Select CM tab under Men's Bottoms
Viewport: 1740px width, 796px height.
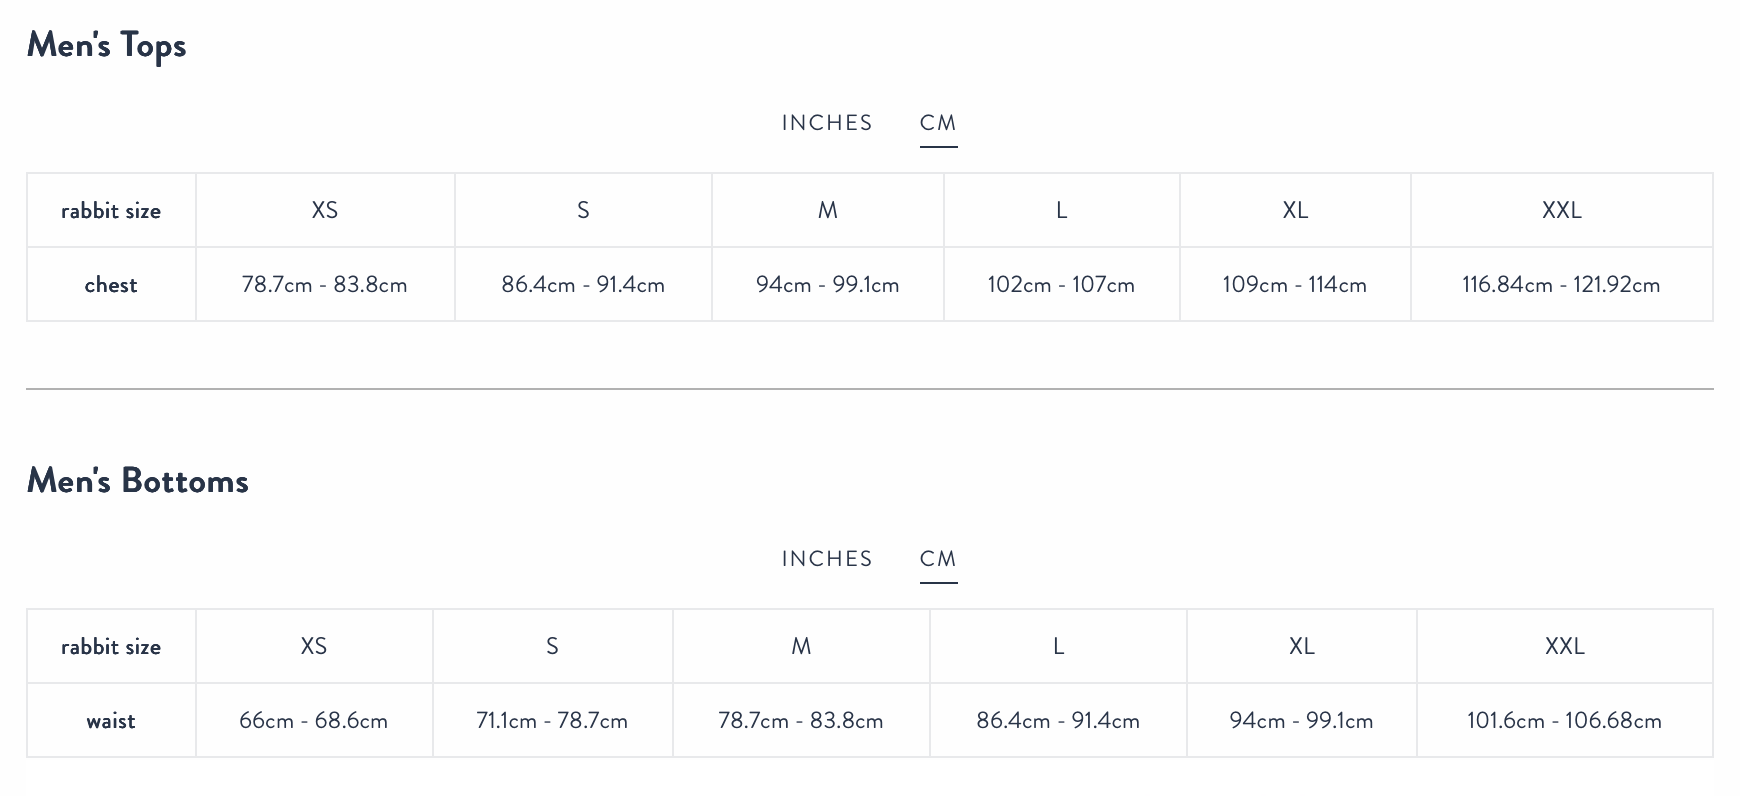tap(938, 559)
